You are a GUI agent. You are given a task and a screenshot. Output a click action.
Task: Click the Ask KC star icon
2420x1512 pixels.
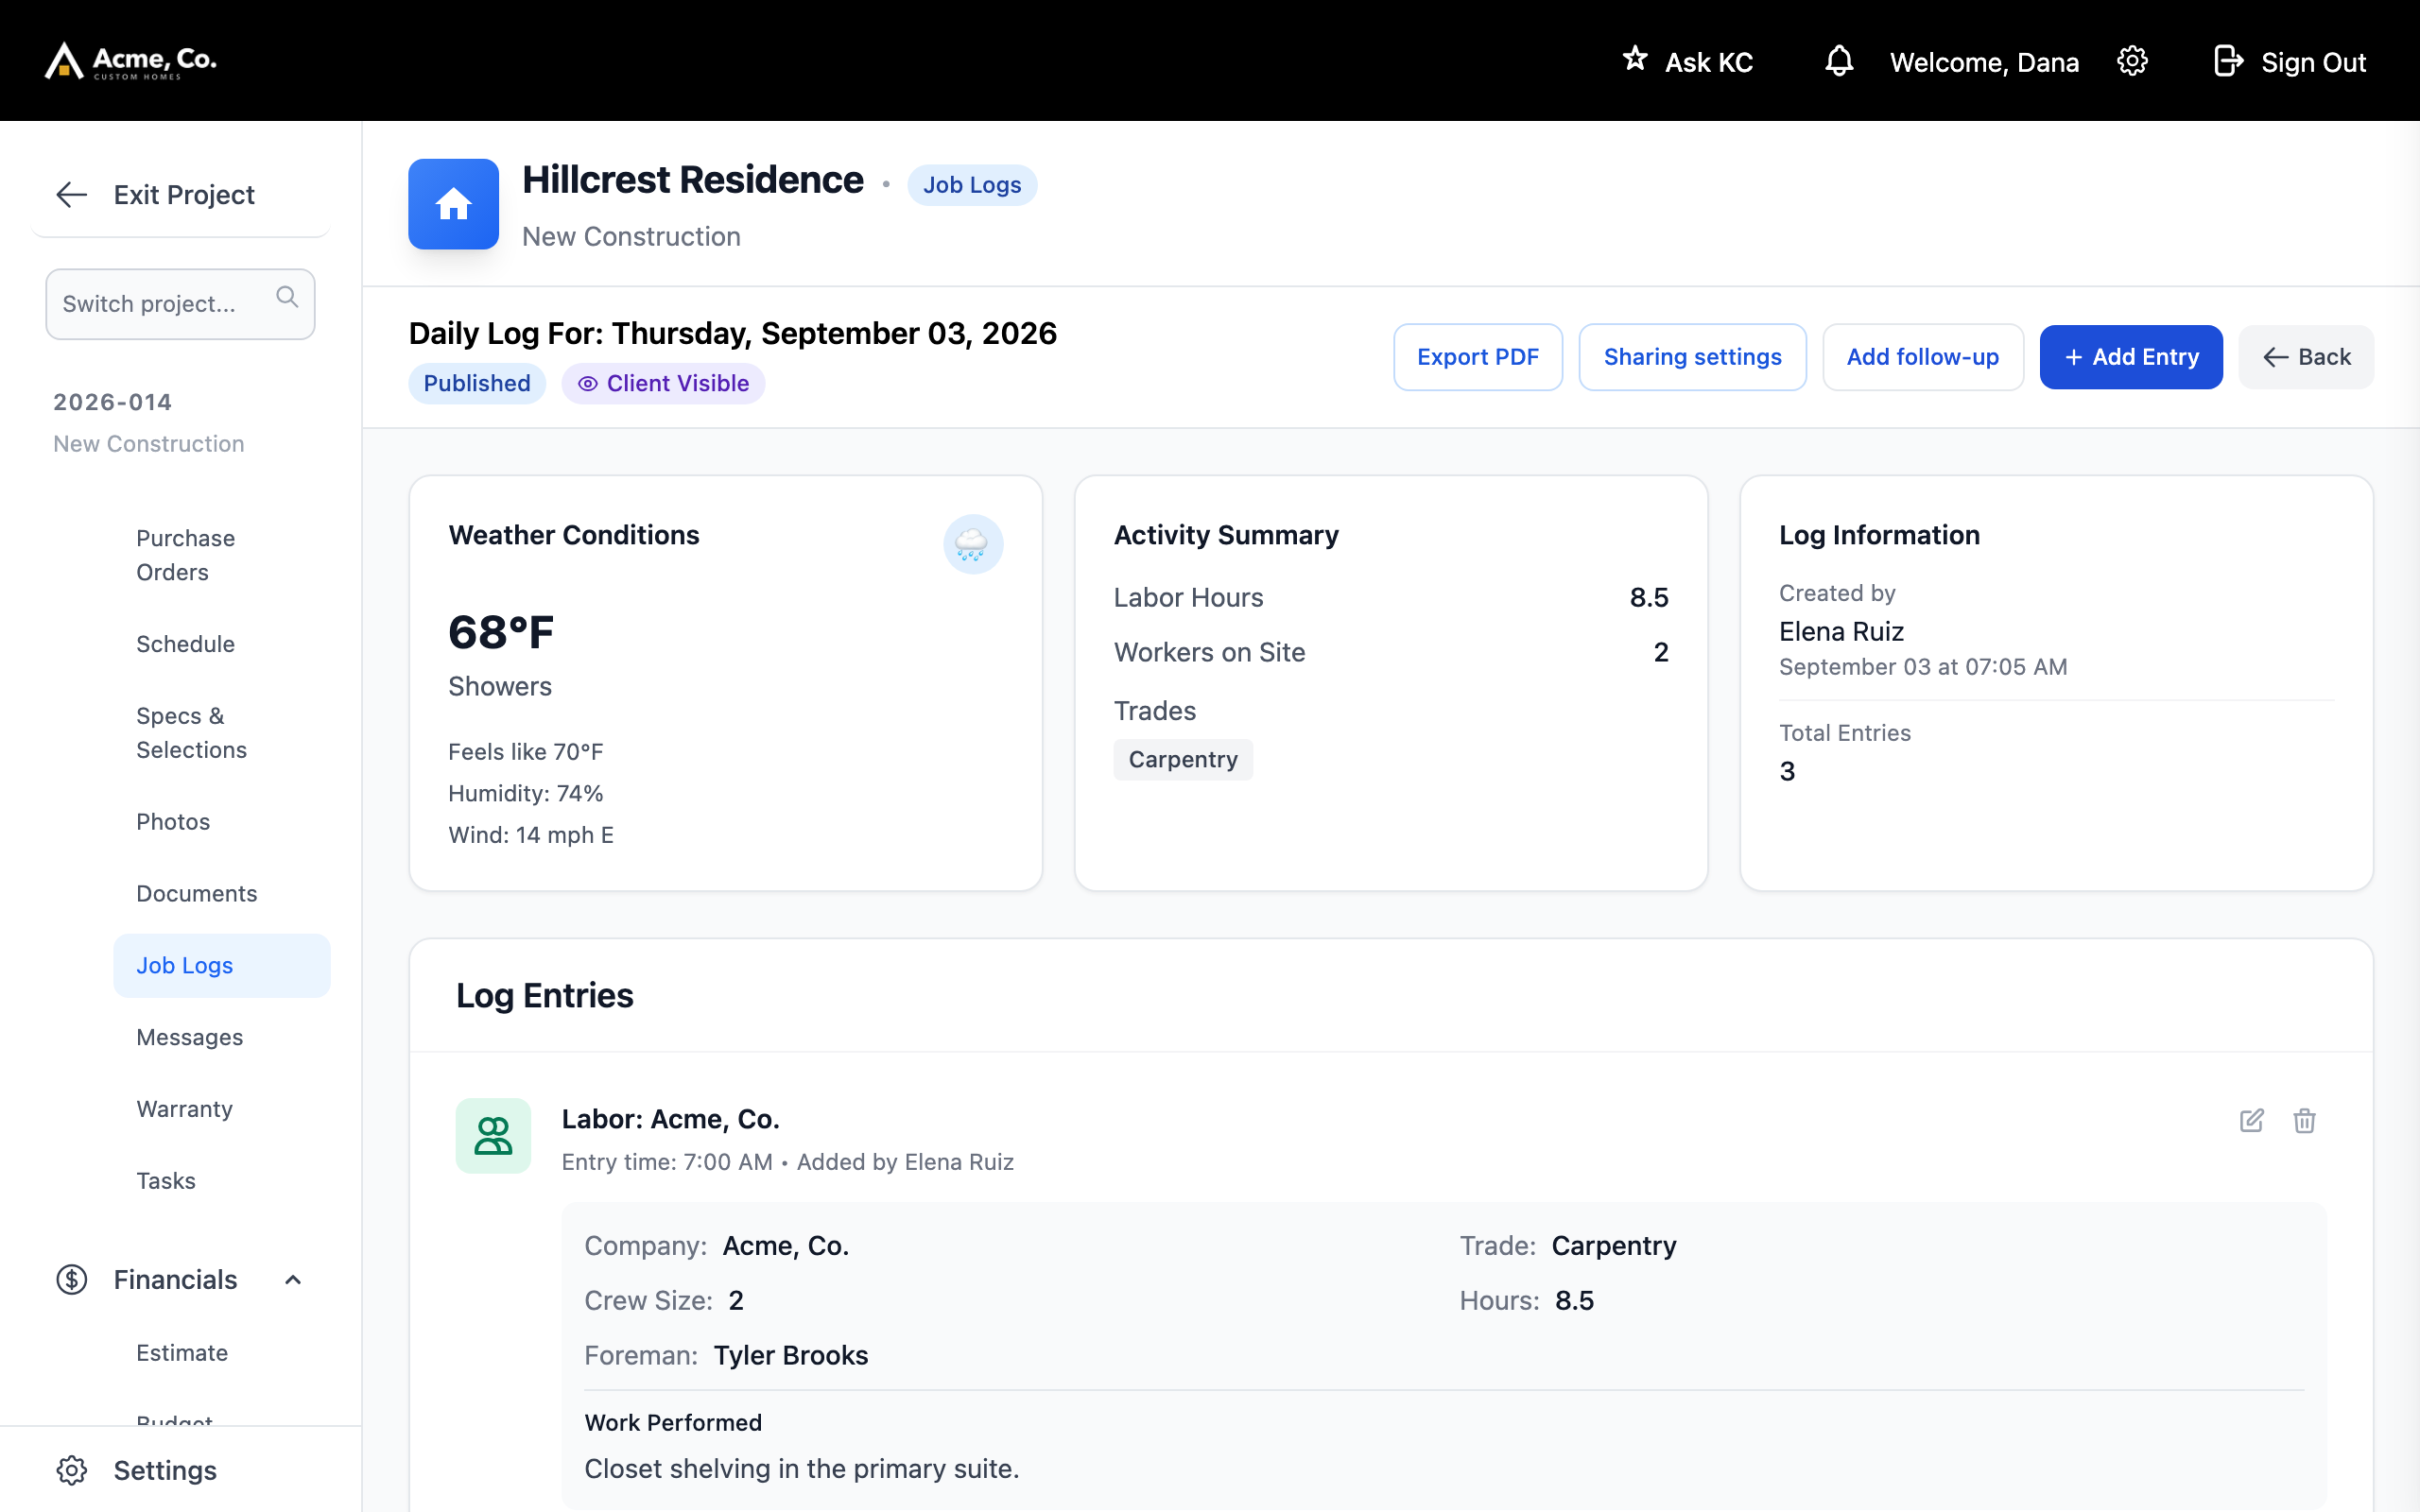tap(1635, 59)
